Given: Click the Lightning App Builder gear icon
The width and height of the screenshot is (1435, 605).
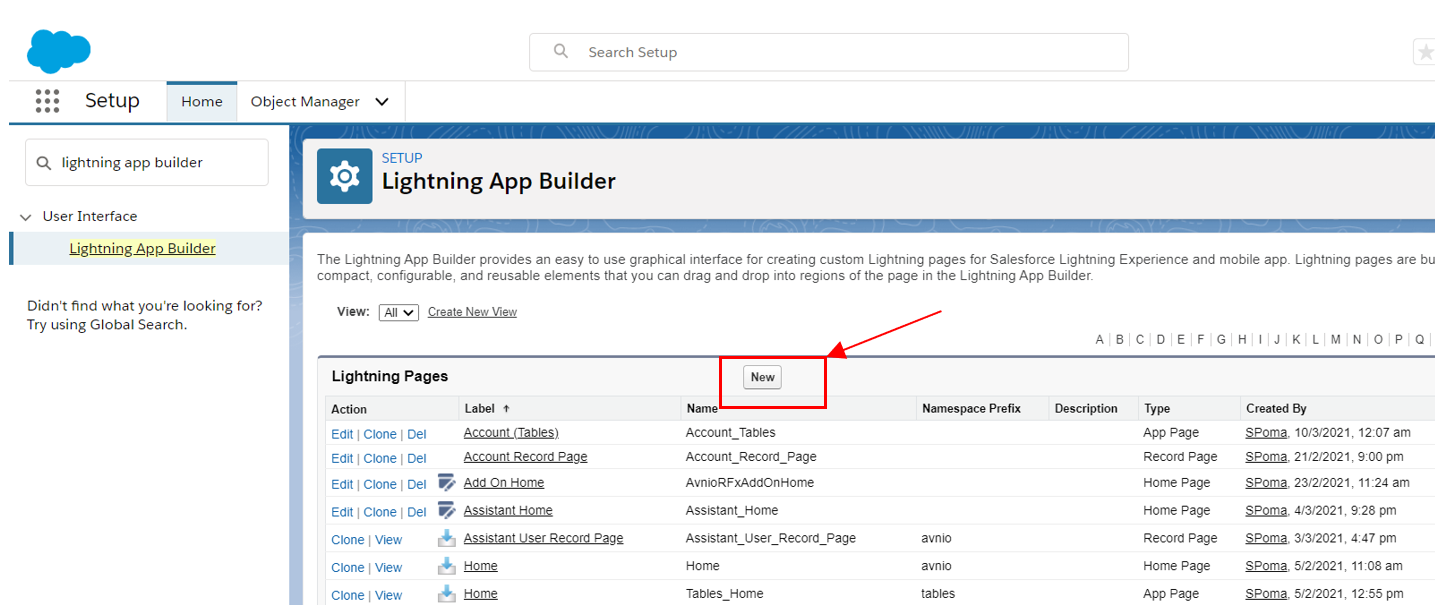Looking at the screenshot, I should click(345, 176).
